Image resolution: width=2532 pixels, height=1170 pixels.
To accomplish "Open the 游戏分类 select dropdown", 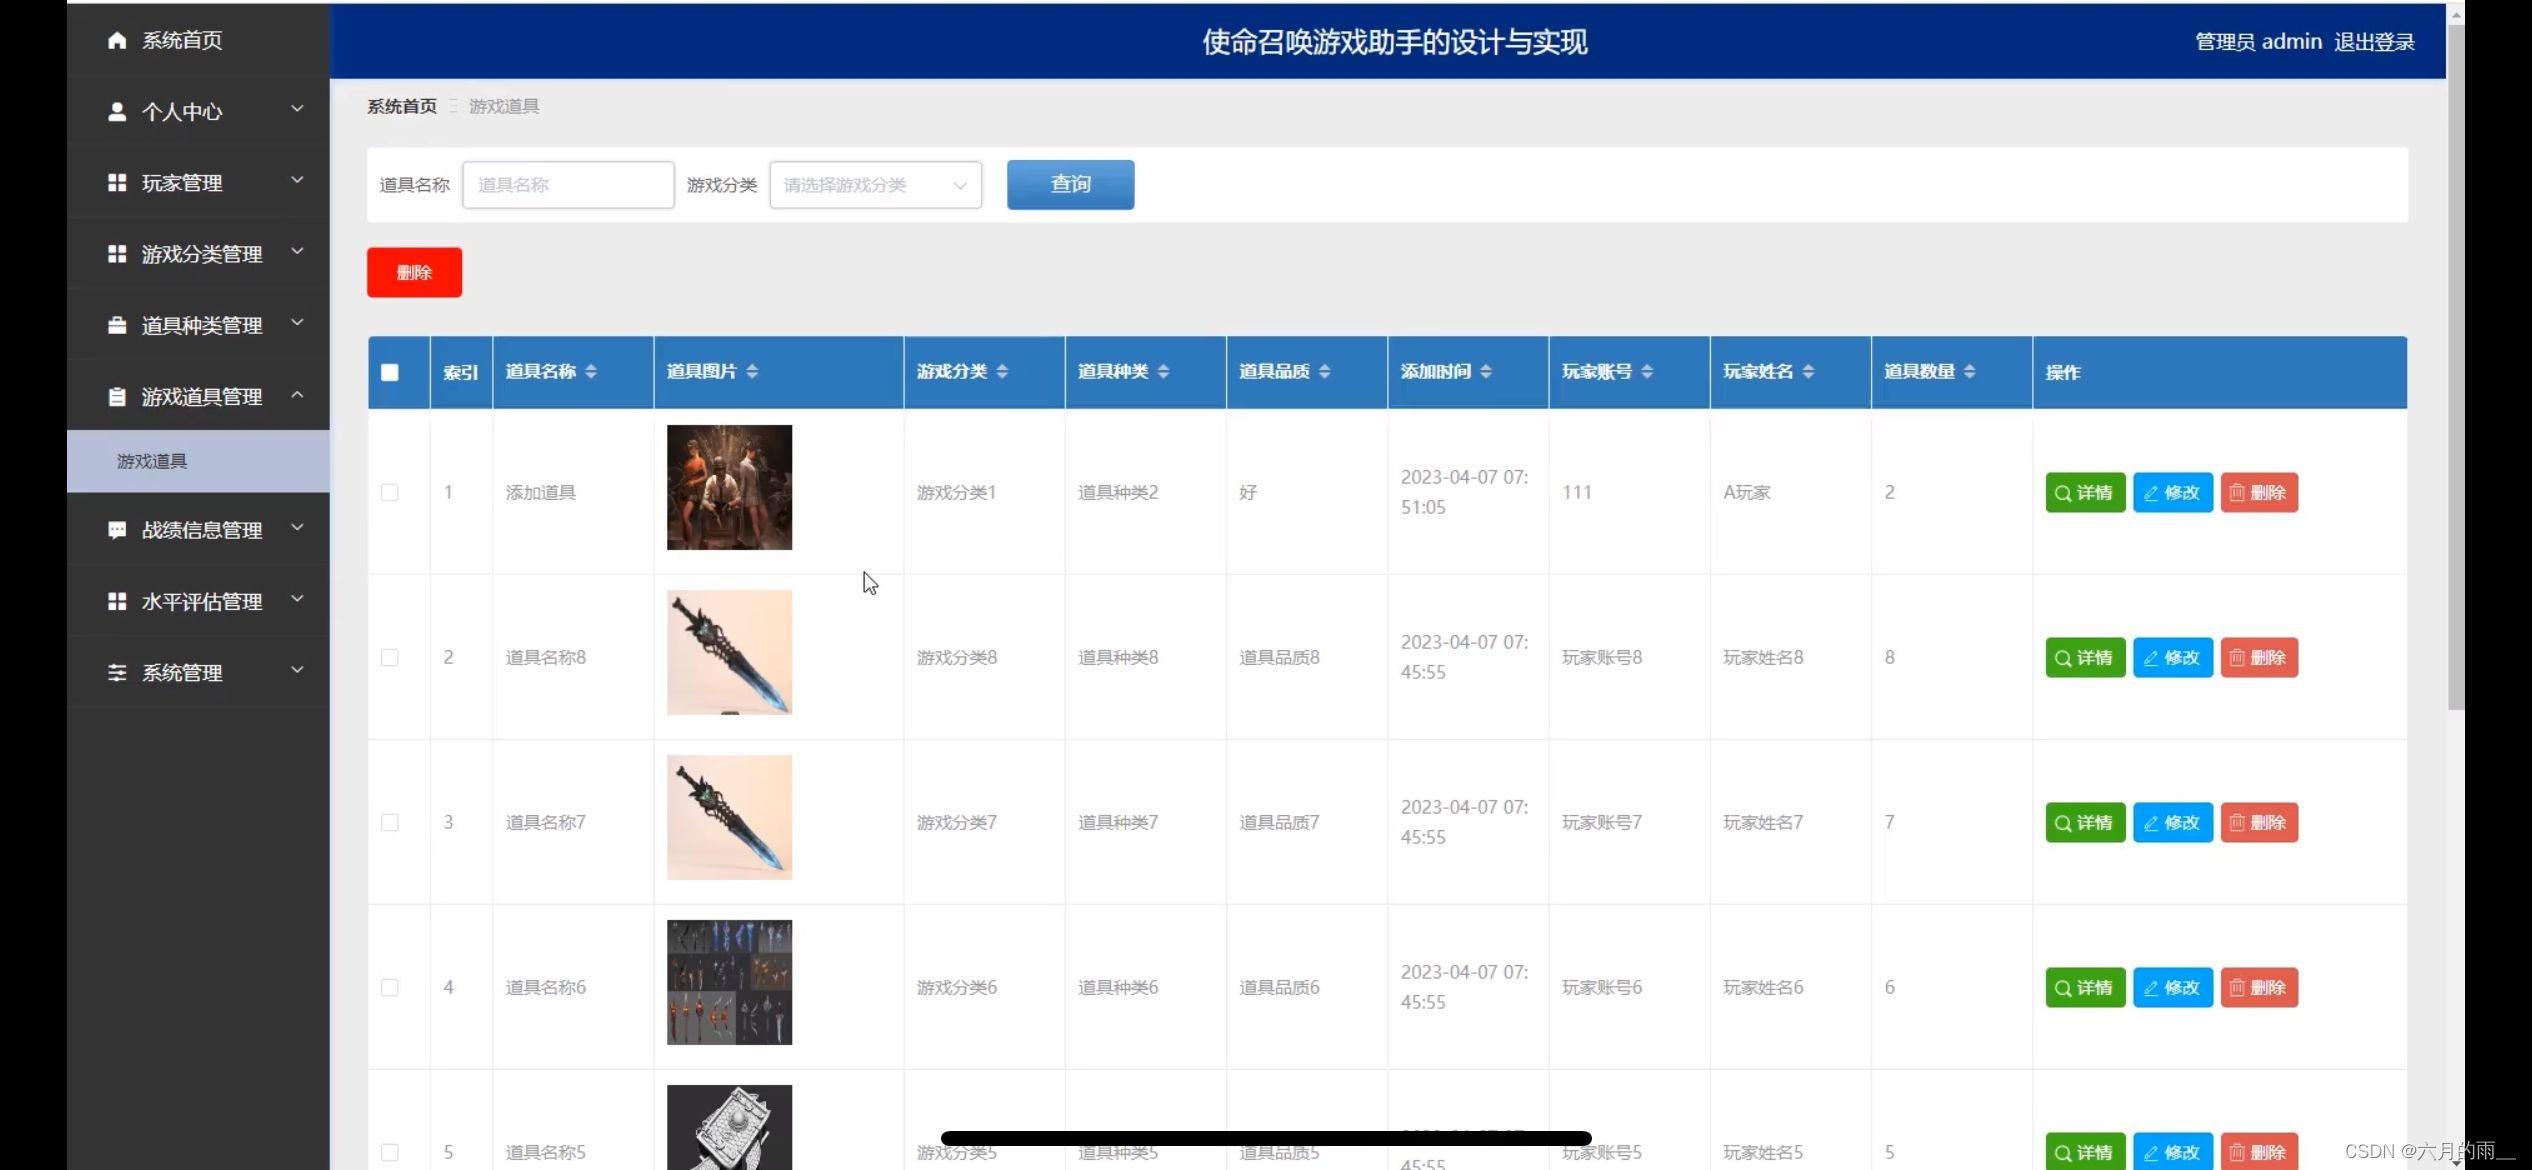I will click(875, 185).
